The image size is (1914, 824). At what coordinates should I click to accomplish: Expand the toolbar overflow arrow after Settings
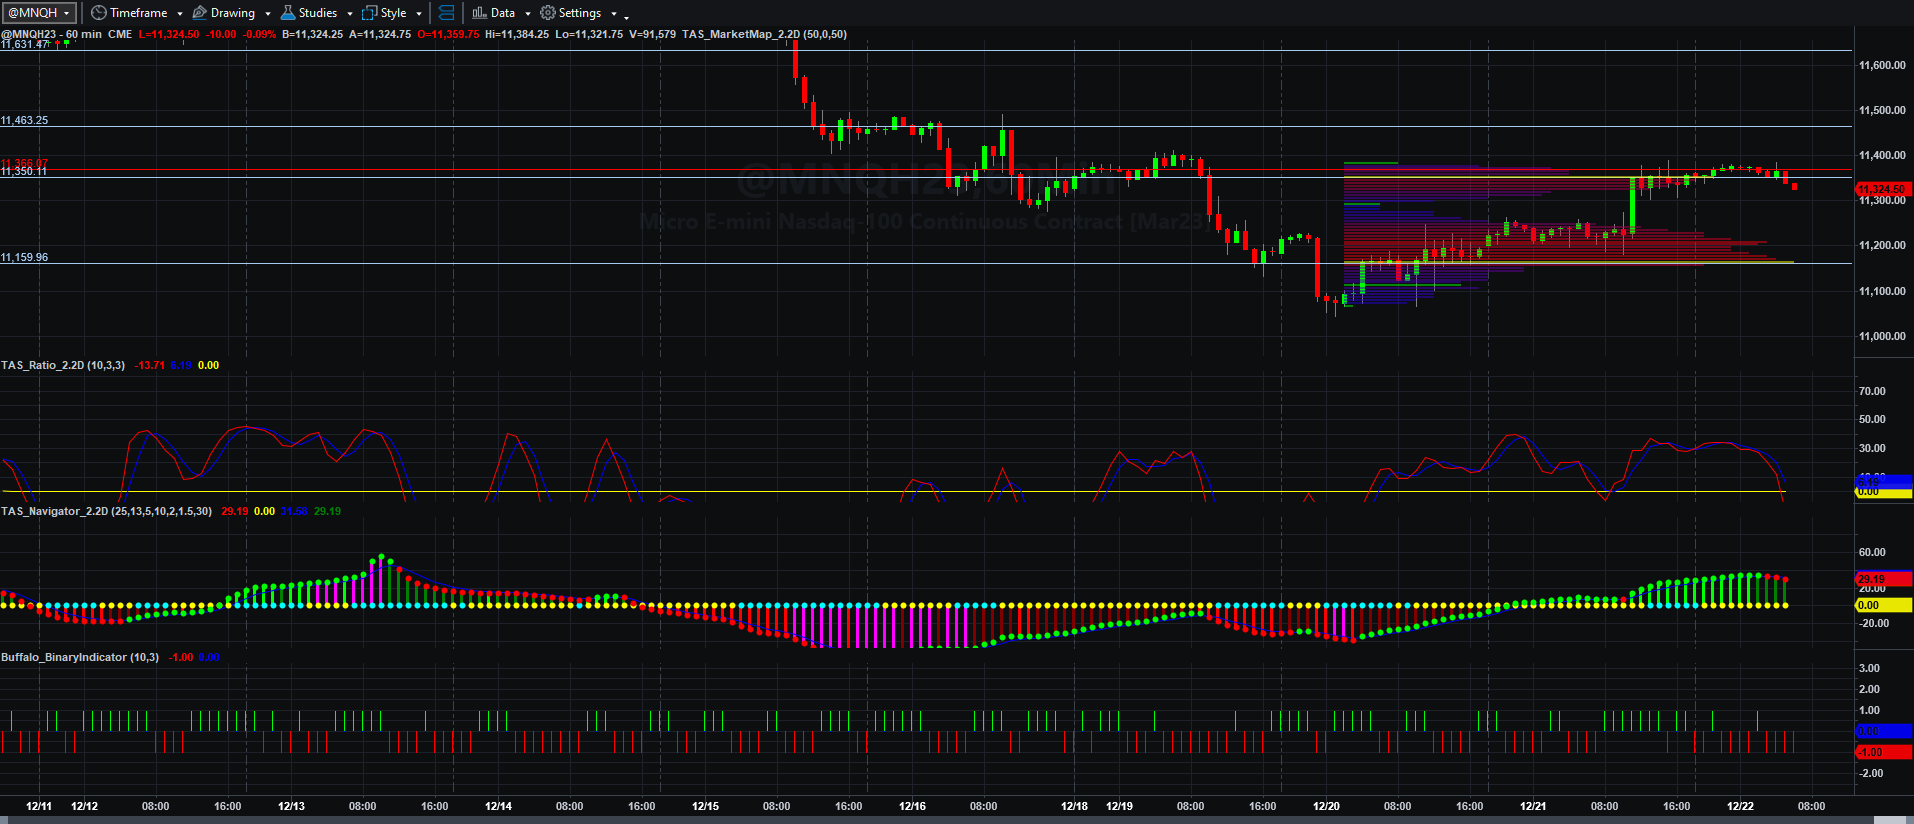(x=627, y=16)
